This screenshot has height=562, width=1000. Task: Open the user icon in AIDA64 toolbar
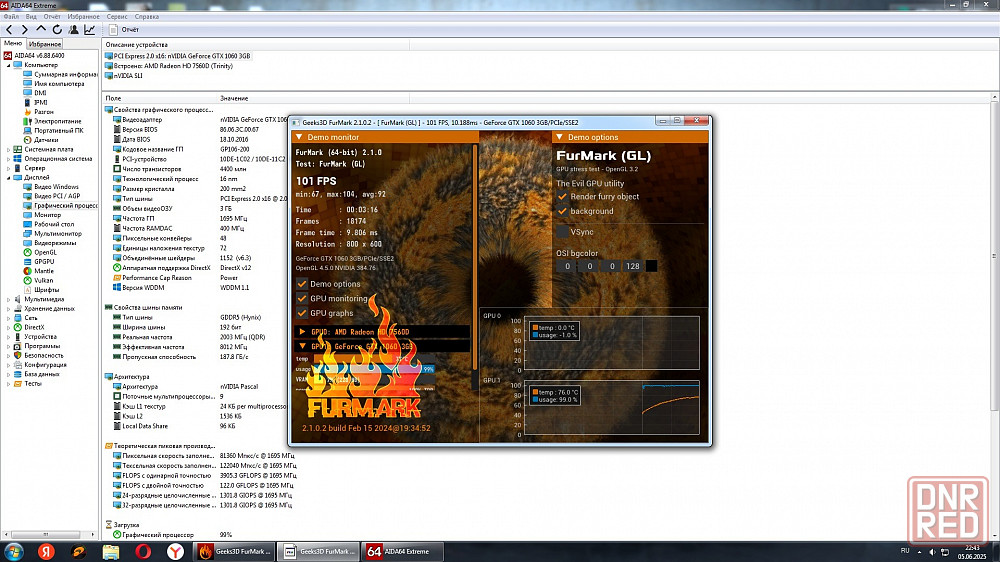pos(73,29)
